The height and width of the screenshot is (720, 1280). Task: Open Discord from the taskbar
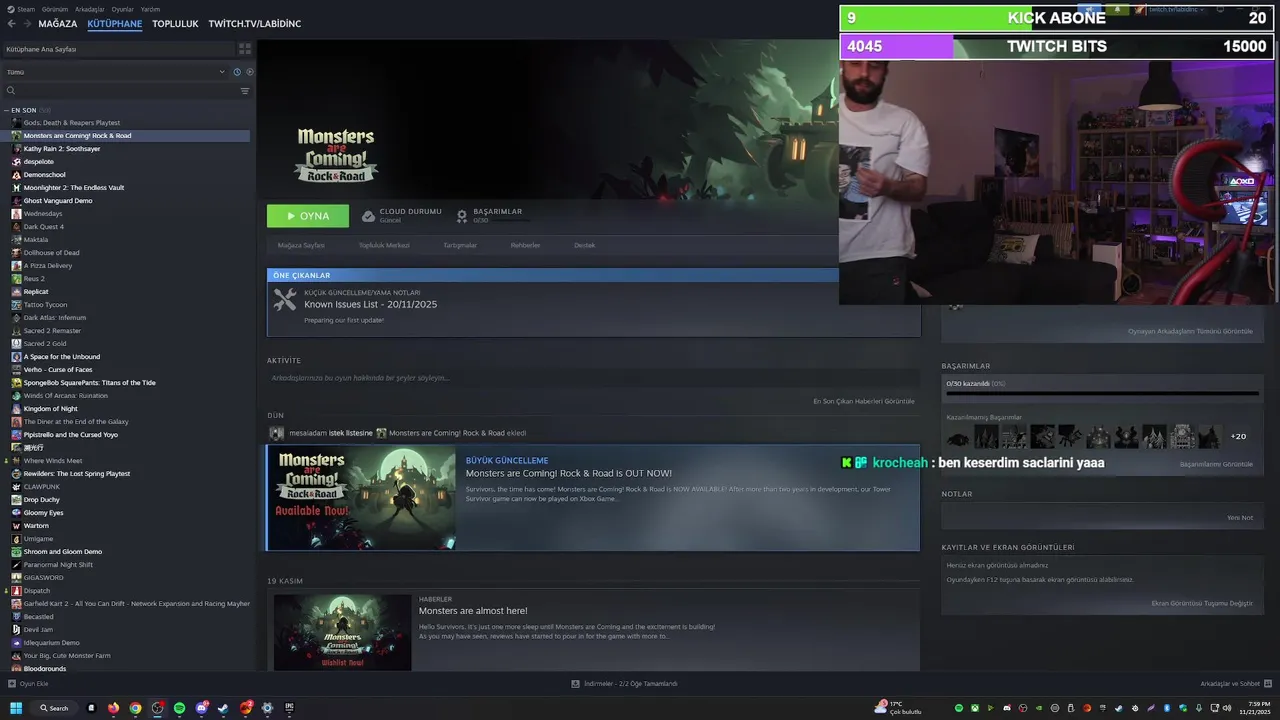coord(201,708)
